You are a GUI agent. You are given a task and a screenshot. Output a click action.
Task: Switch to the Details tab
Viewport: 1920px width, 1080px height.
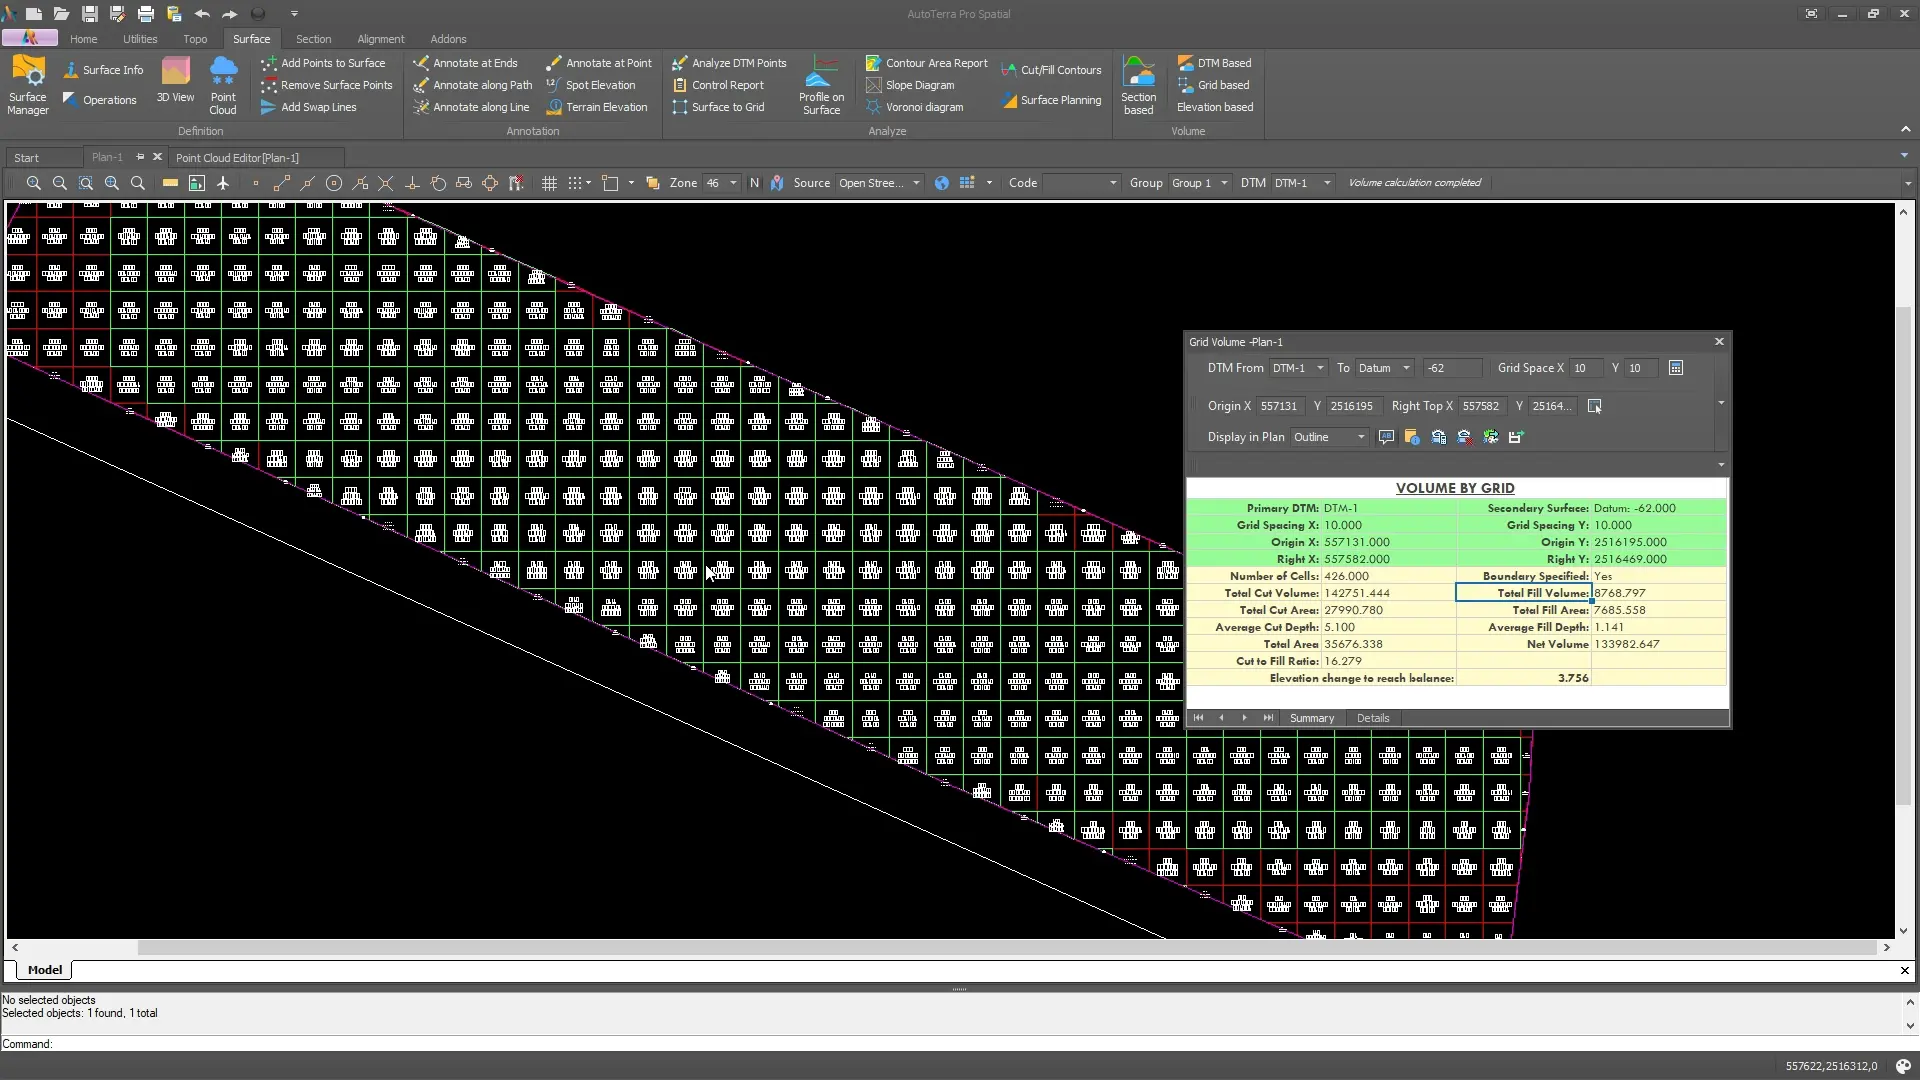(1372, 718)
